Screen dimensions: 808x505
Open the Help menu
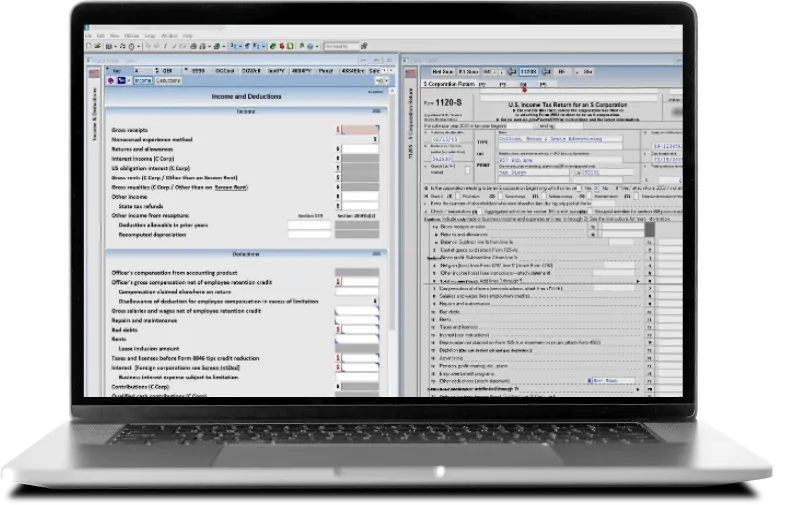(187, 35)
